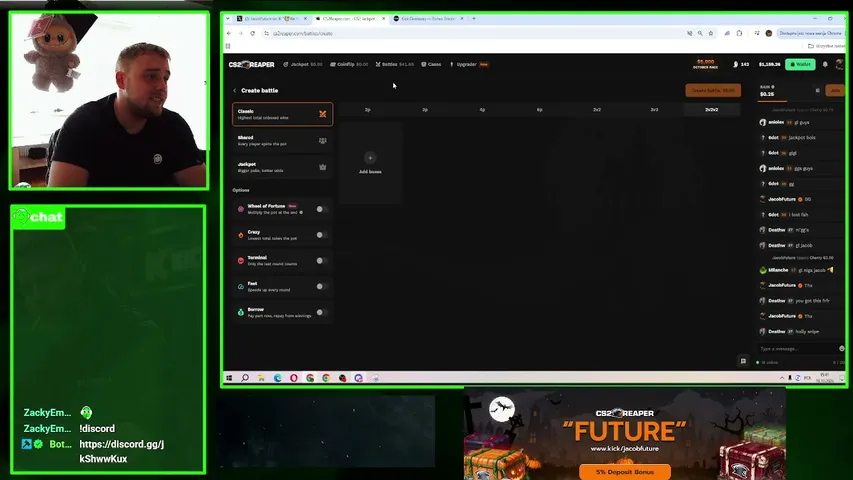Select the 2v2 team layout tab
Screen dimensions: 853x480
pyautogui.click(x=597, y=110)
